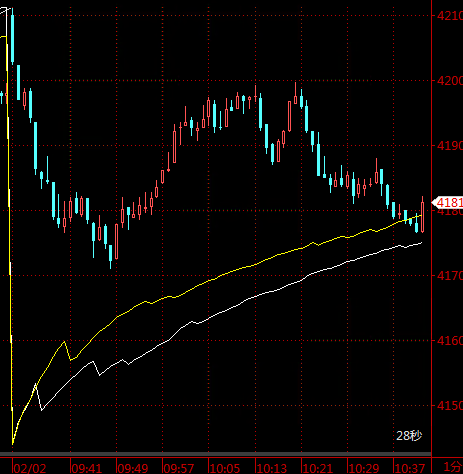Click the 4200 price axis label

(450, 80)
